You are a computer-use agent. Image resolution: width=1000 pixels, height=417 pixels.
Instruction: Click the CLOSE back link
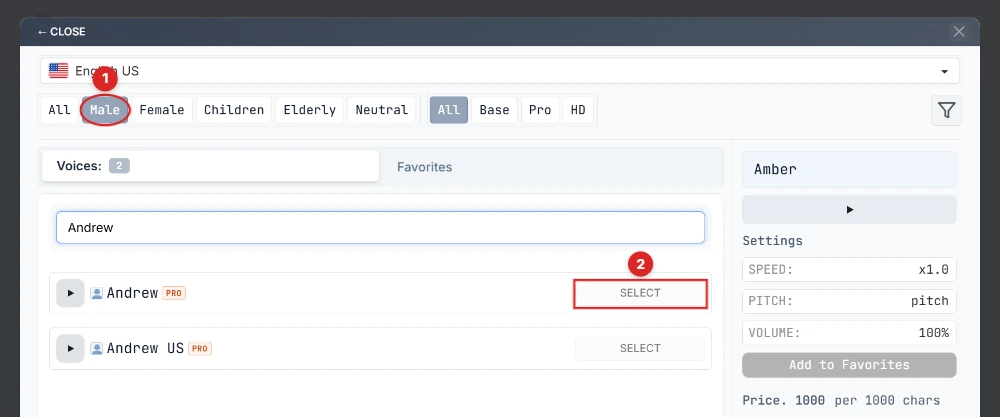point(61,32)
